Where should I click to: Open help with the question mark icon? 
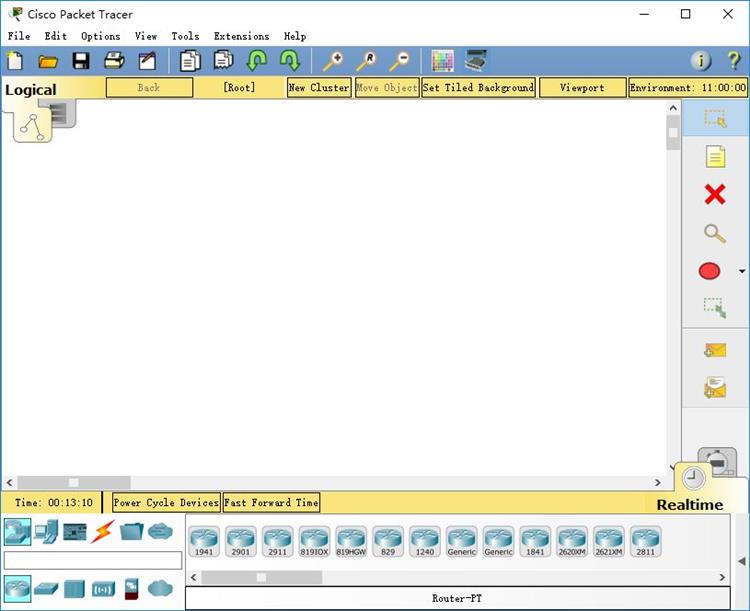pos(733,61)
